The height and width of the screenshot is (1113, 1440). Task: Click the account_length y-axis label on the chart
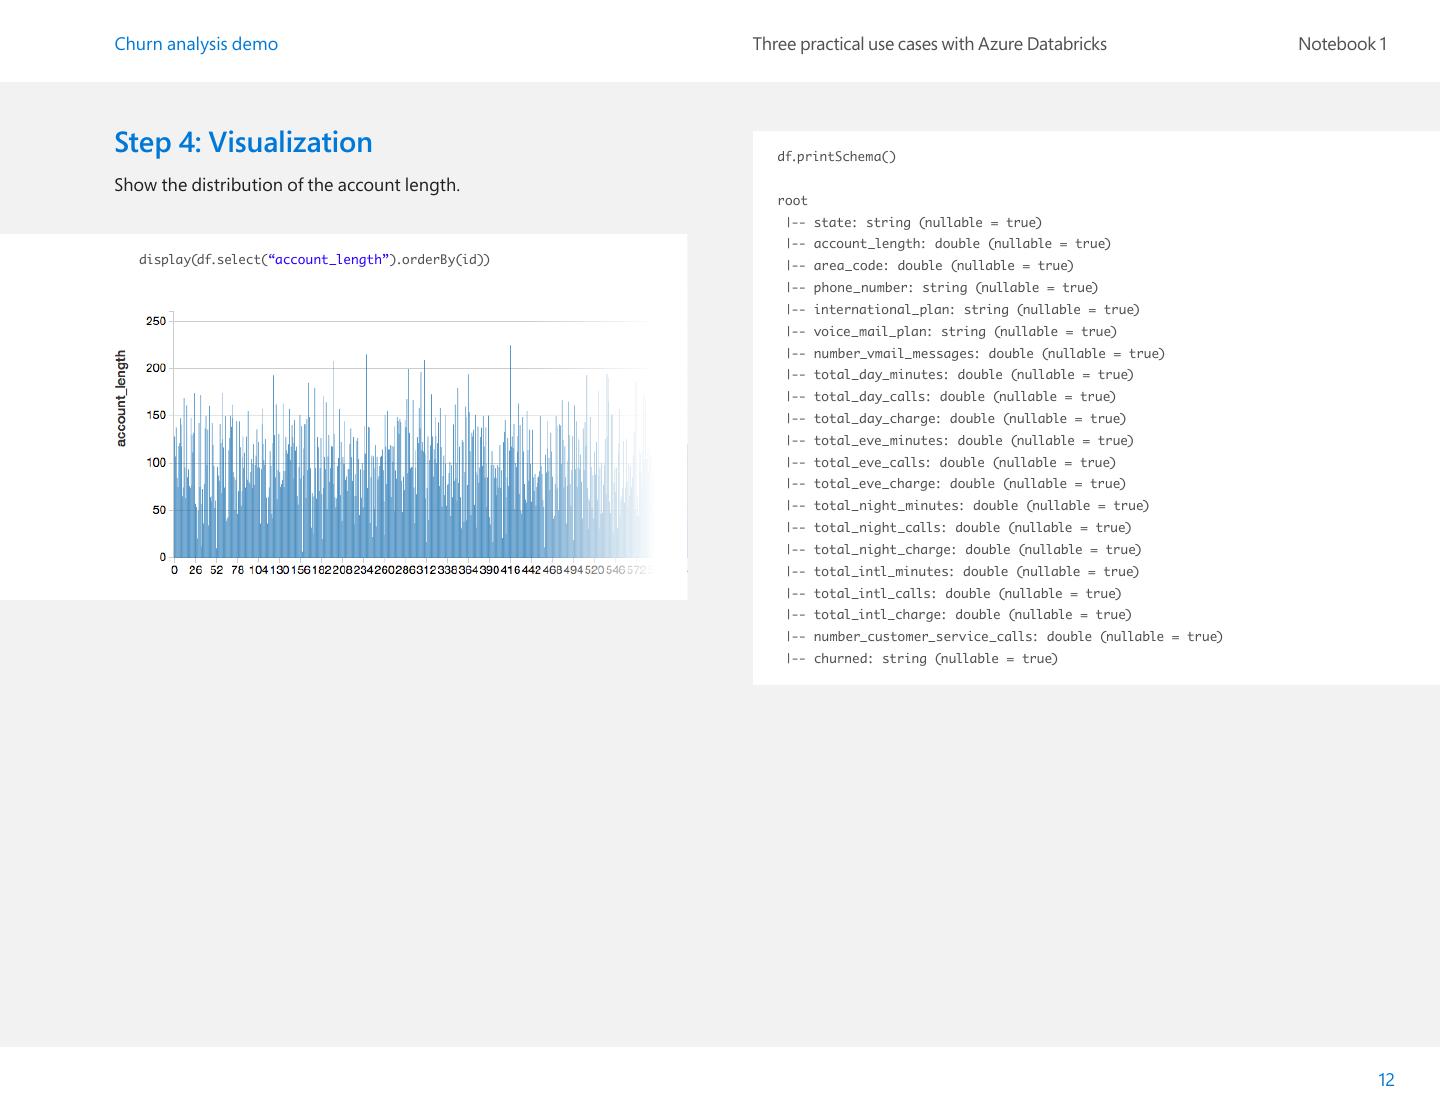(x=122, y=398)
